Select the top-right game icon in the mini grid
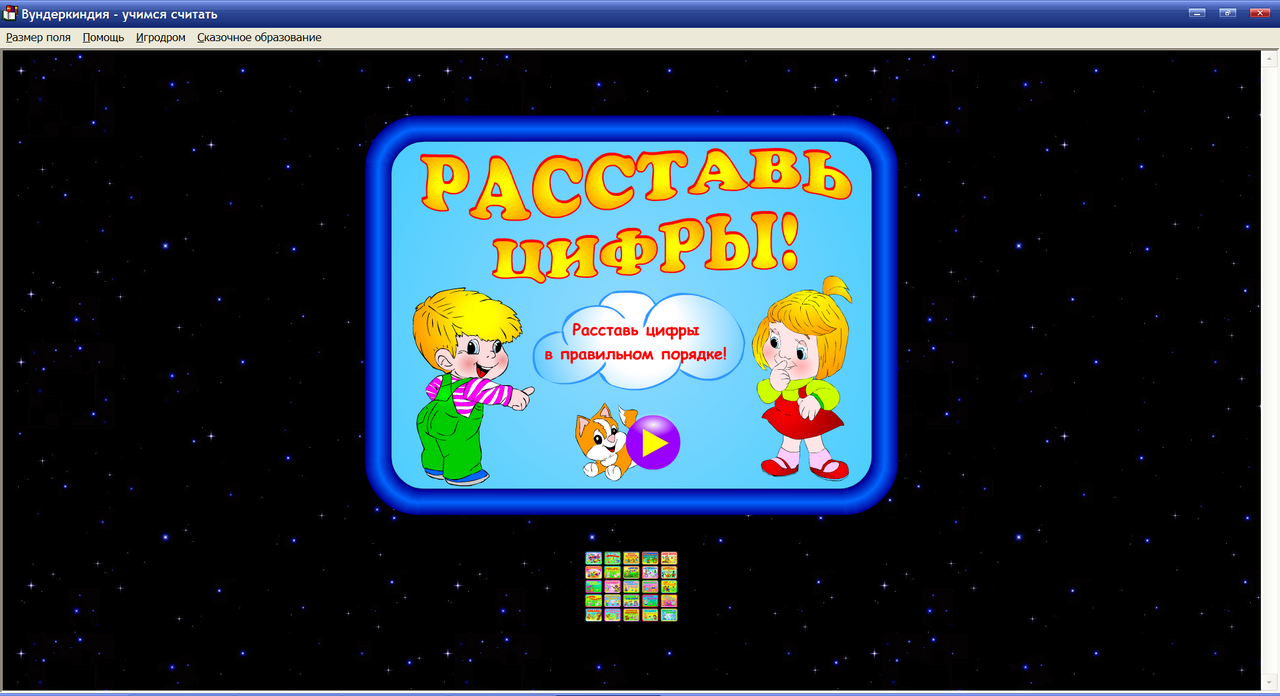1280x696 pixels. click(669, 558)
